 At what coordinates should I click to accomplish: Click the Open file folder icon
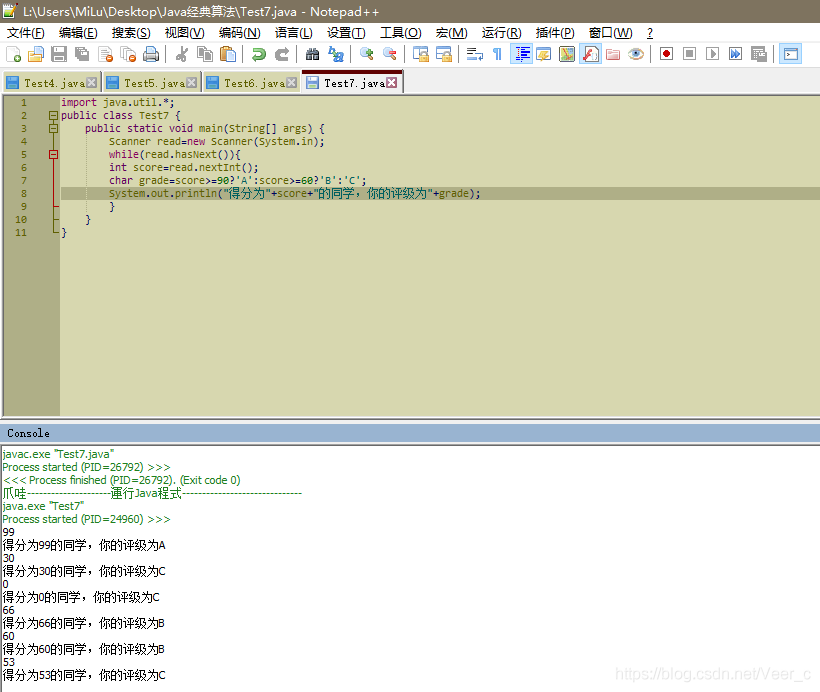coord(36,54)
